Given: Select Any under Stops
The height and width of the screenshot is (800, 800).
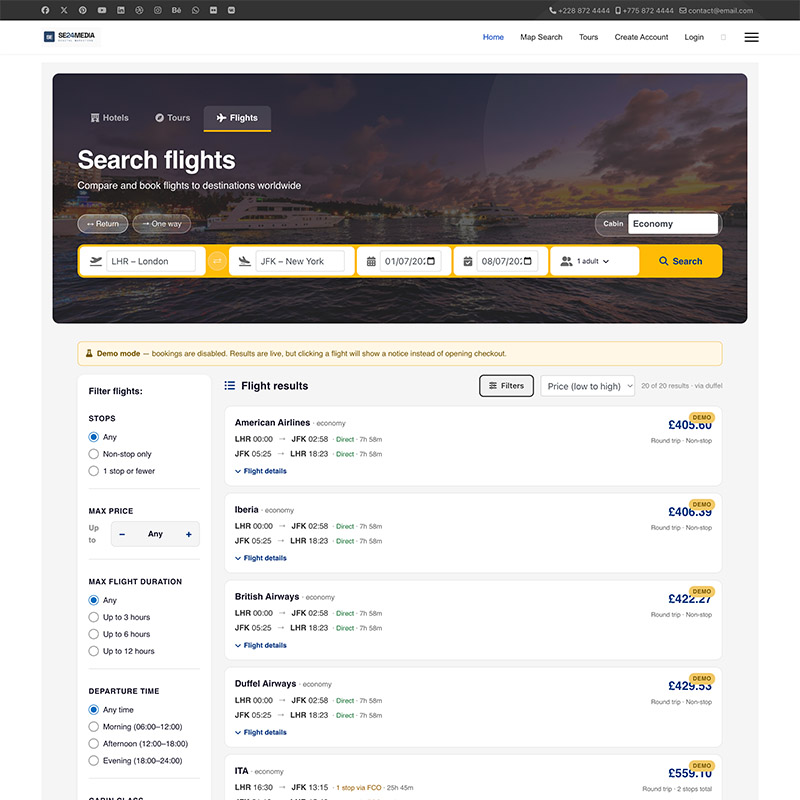Looking at the screenshot, I should point(93,437).
